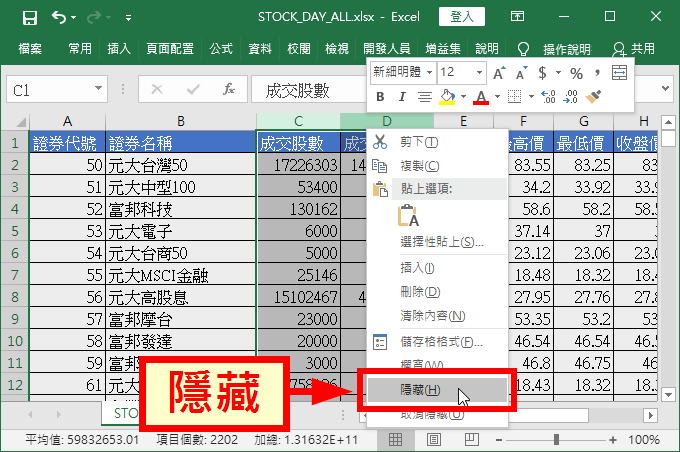Click the 操作說明 lightbulb search
Screen dimensions: 680x452
(555, 49)
